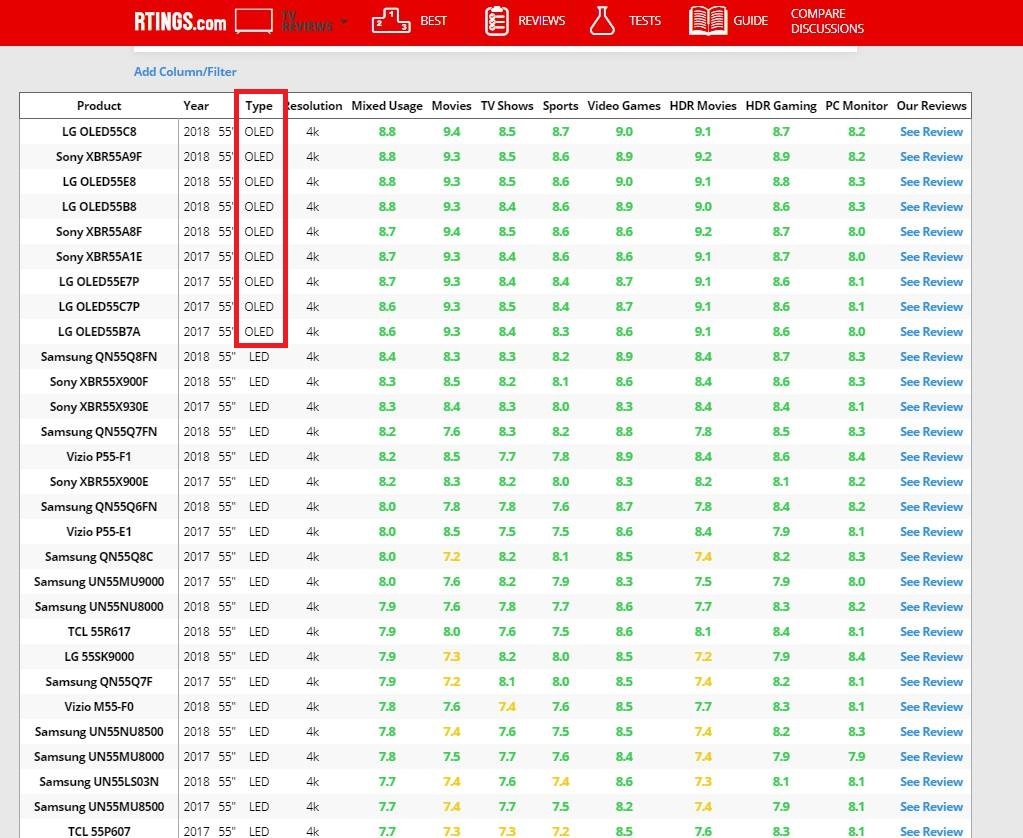Select the Samsung UN55MU9000 product name
The height and width of the screenshot is (838, 1023).
coord(99,582)
